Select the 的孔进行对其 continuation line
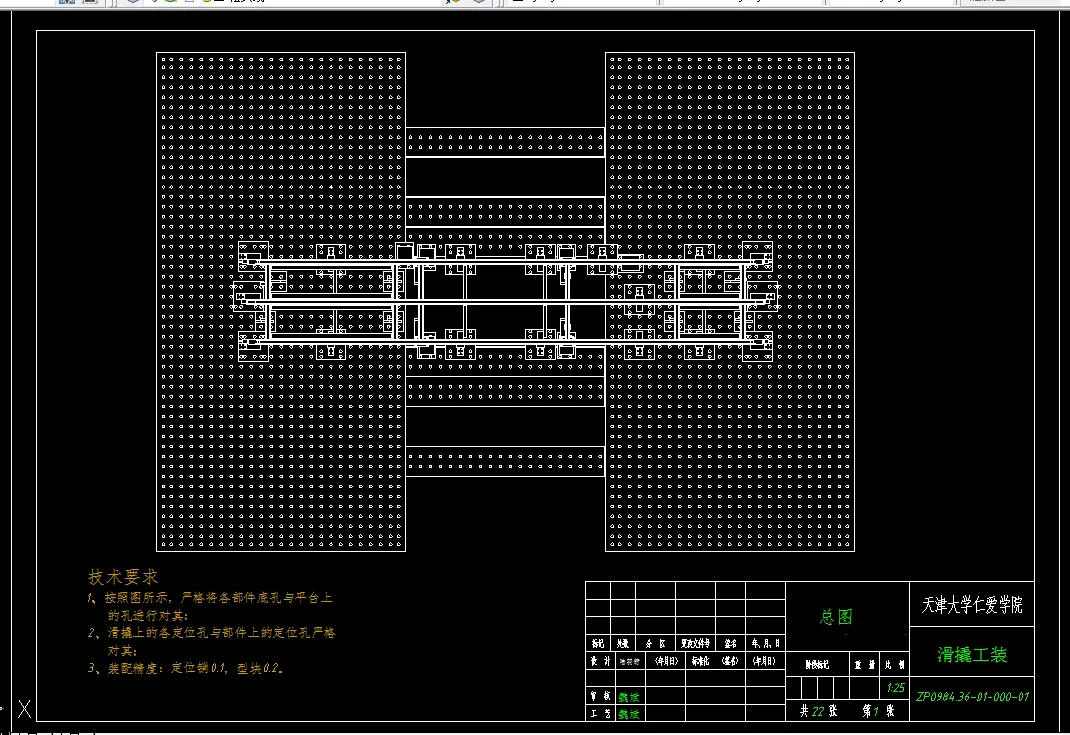1070x735 pixels. pyautogui.click(x=147, y=616)
